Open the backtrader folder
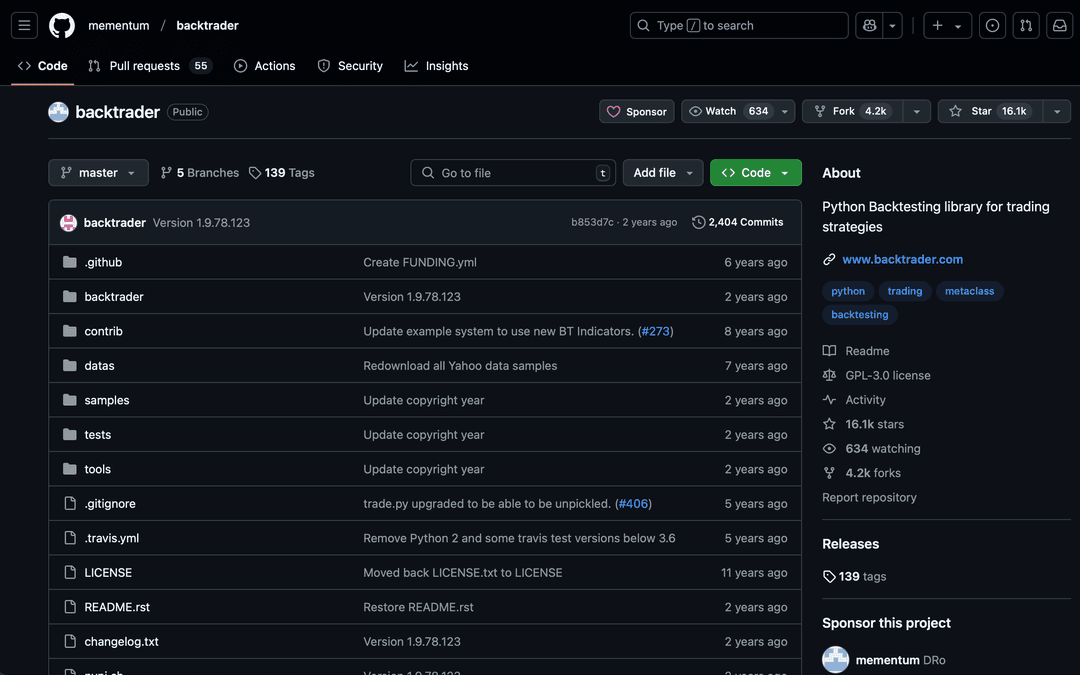The width and height of the screenshot is (1080, 675). point(114,297)
